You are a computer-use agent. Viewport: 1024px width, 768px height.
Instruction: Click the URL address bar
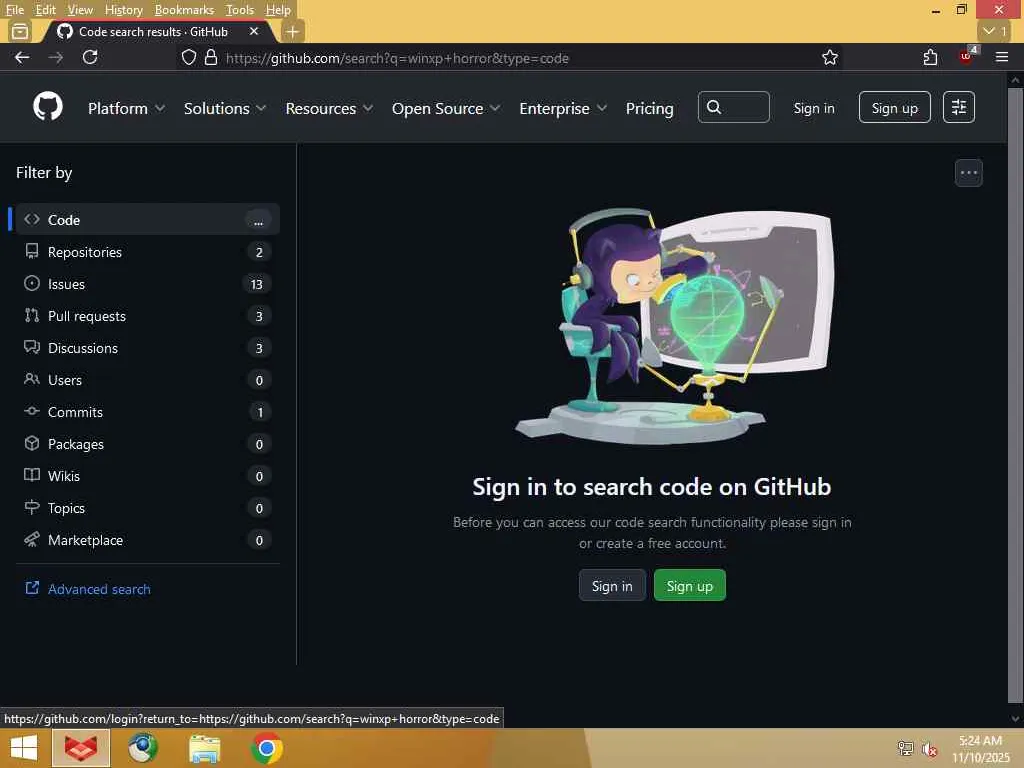coord(509,57)
